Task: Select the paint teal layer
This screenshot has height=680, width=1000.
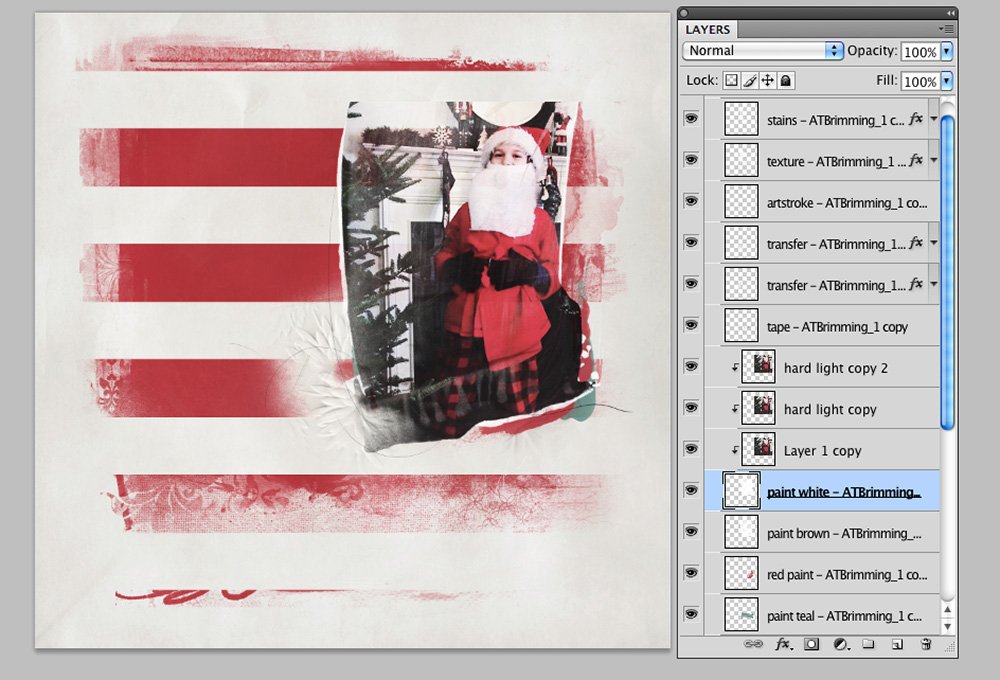Action: coord(822,615)
